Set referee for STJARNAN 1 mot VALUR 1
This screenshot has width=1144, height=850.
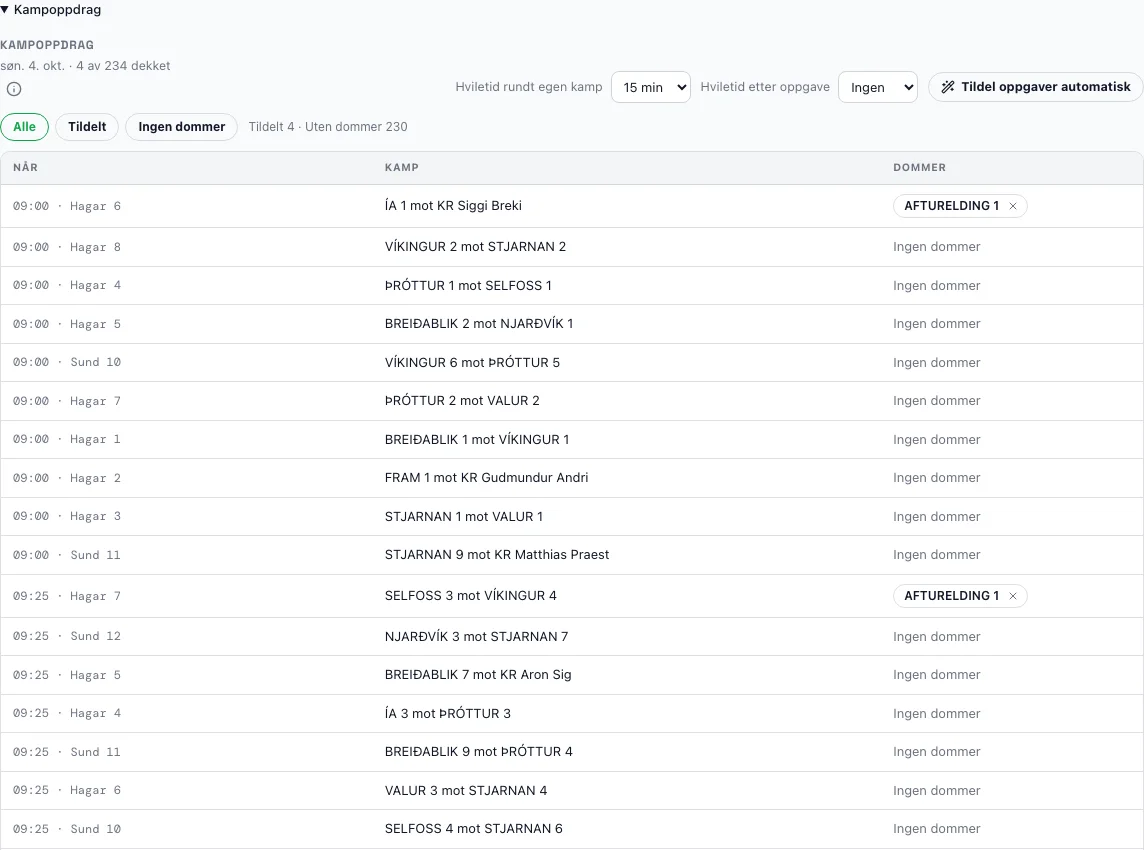coord(937,517)
